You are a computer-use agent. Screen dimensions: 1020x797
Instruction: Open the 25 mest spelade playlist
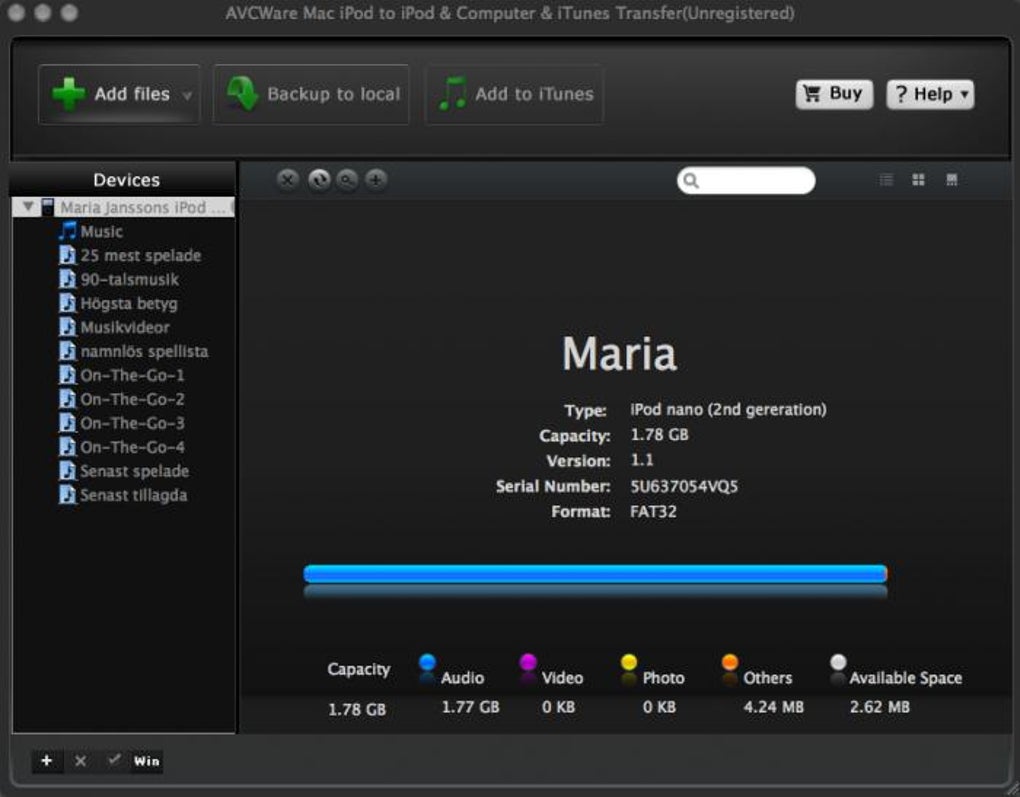pyautogui.click(x=141, y=256)
